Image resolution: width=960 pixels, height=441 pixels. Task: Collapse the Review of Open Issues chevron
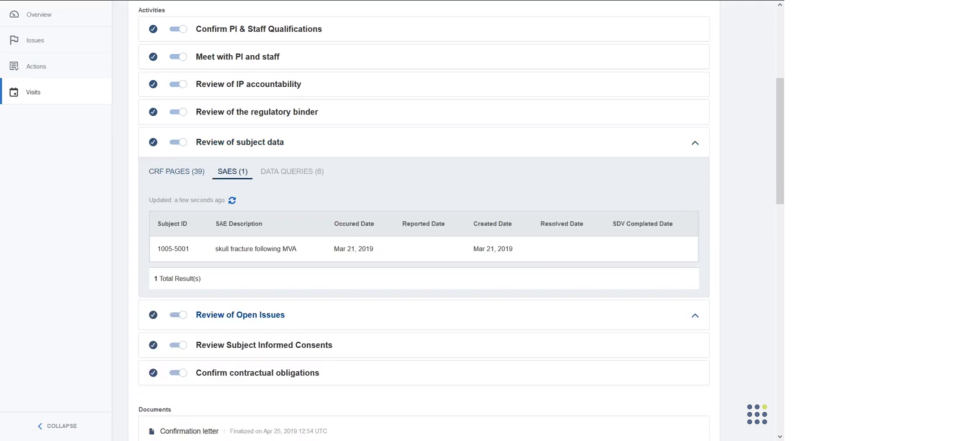click(695, 315)
